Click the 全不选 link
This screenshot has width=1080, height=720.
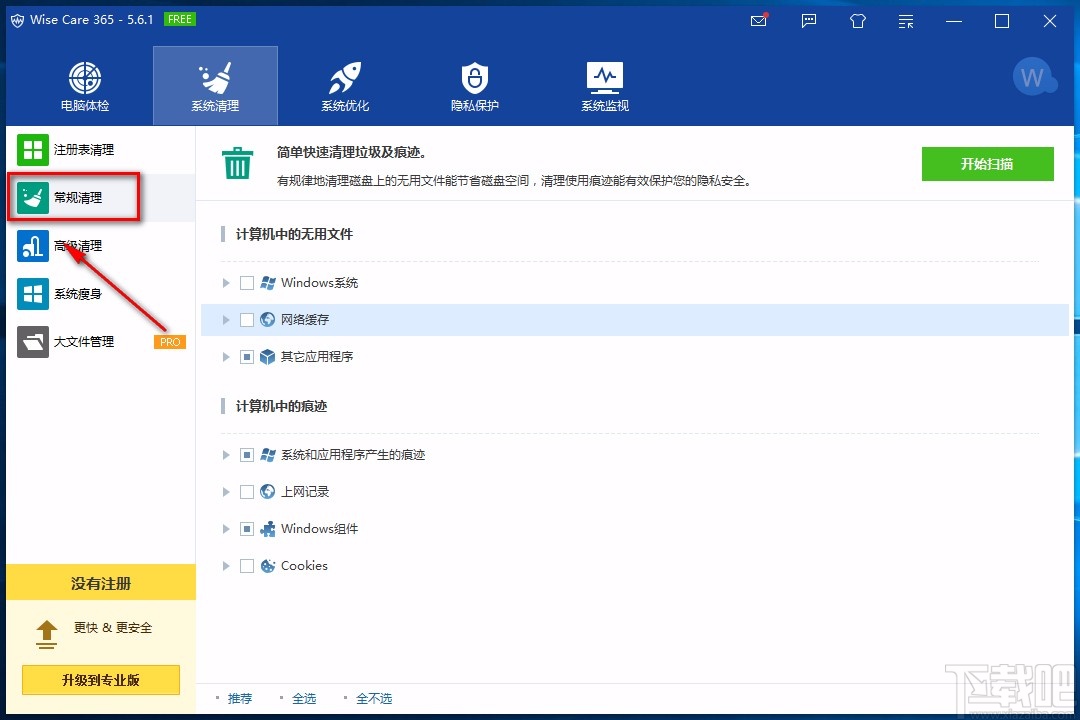coord(374,699)
